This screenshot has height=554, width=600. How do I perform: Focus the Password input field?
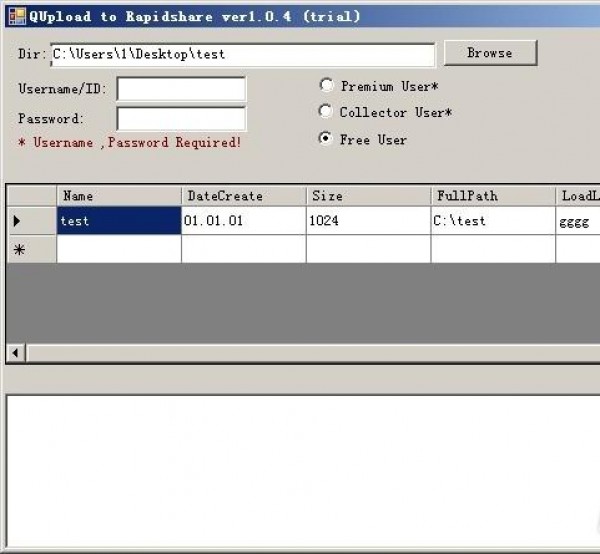[181, 119]
